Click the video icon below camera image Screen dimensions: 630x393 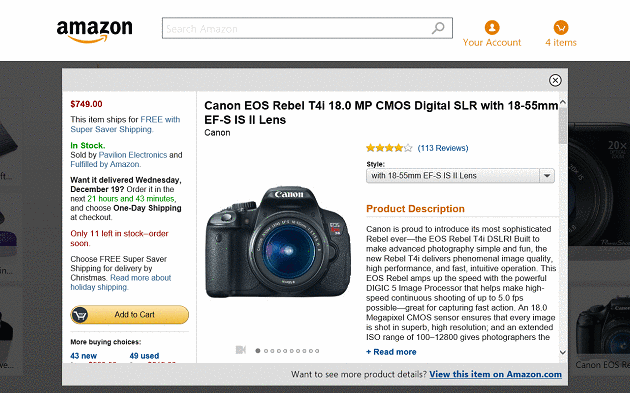tap(241, 350)
